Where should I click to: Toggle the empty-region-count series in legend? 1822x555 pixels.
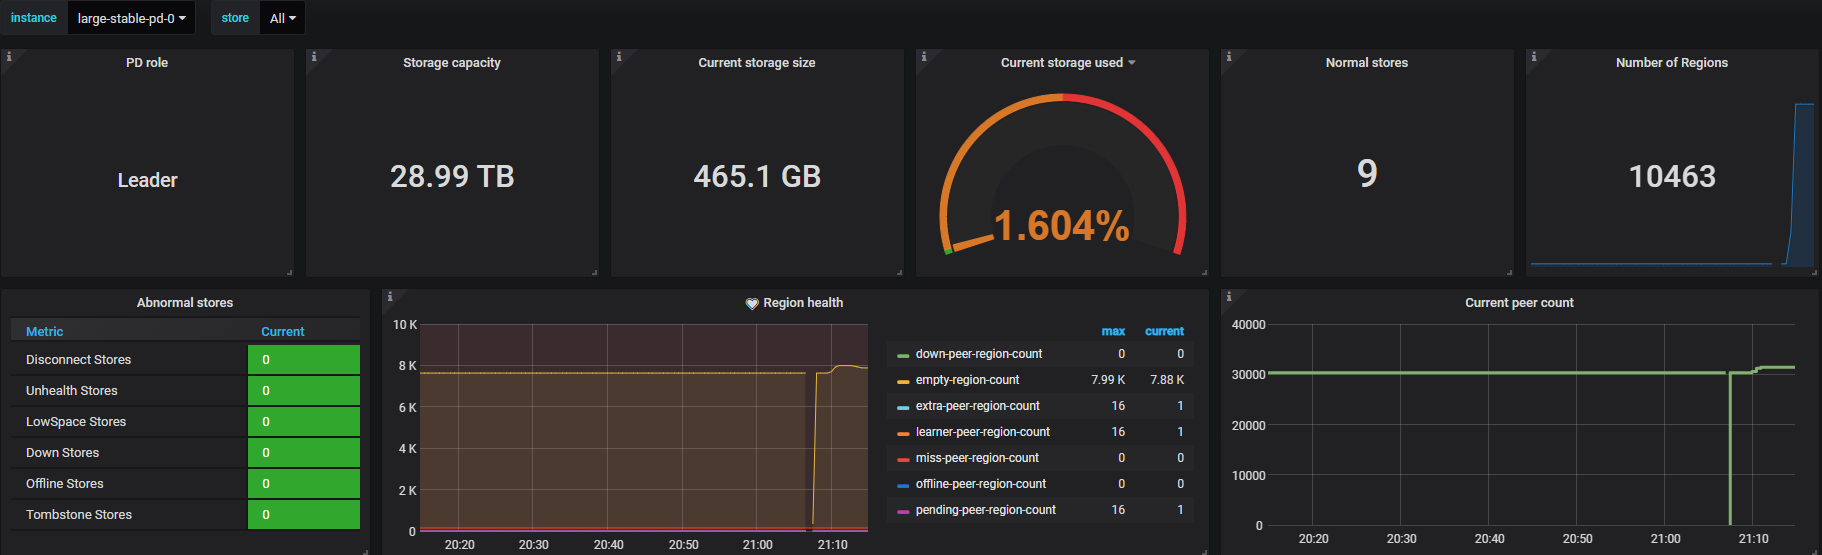(967, 380)
